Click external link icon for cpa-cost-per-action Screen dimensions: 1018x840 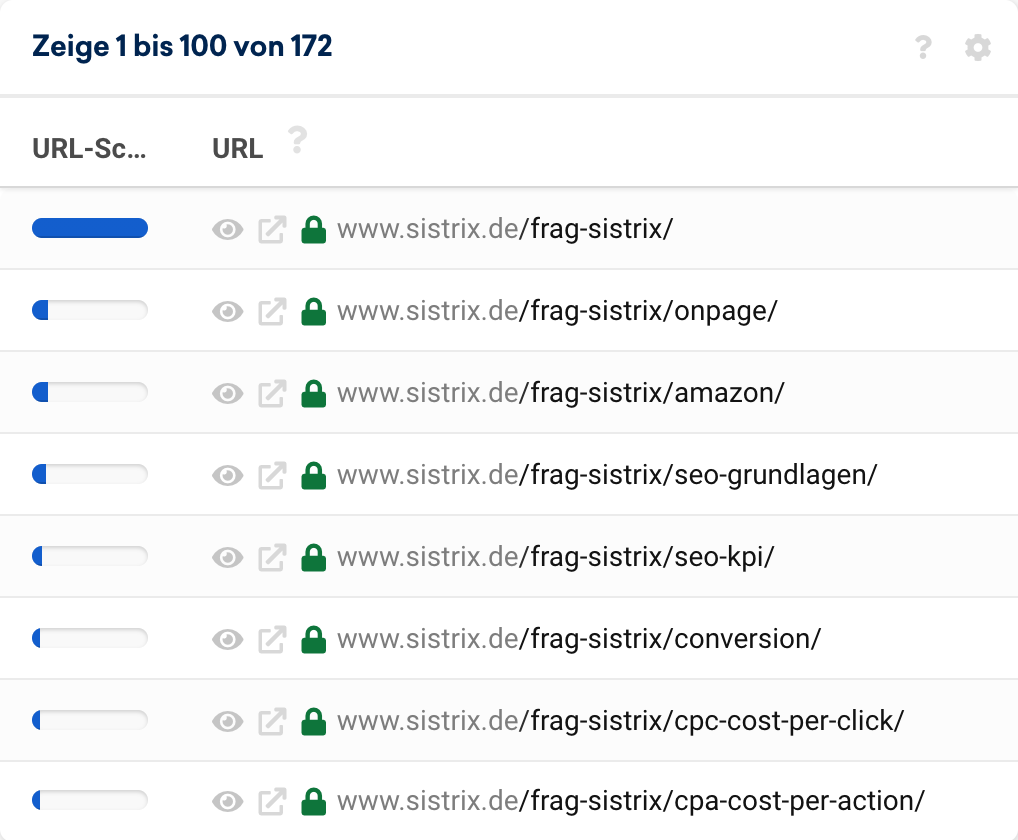(x=272, y=802)
